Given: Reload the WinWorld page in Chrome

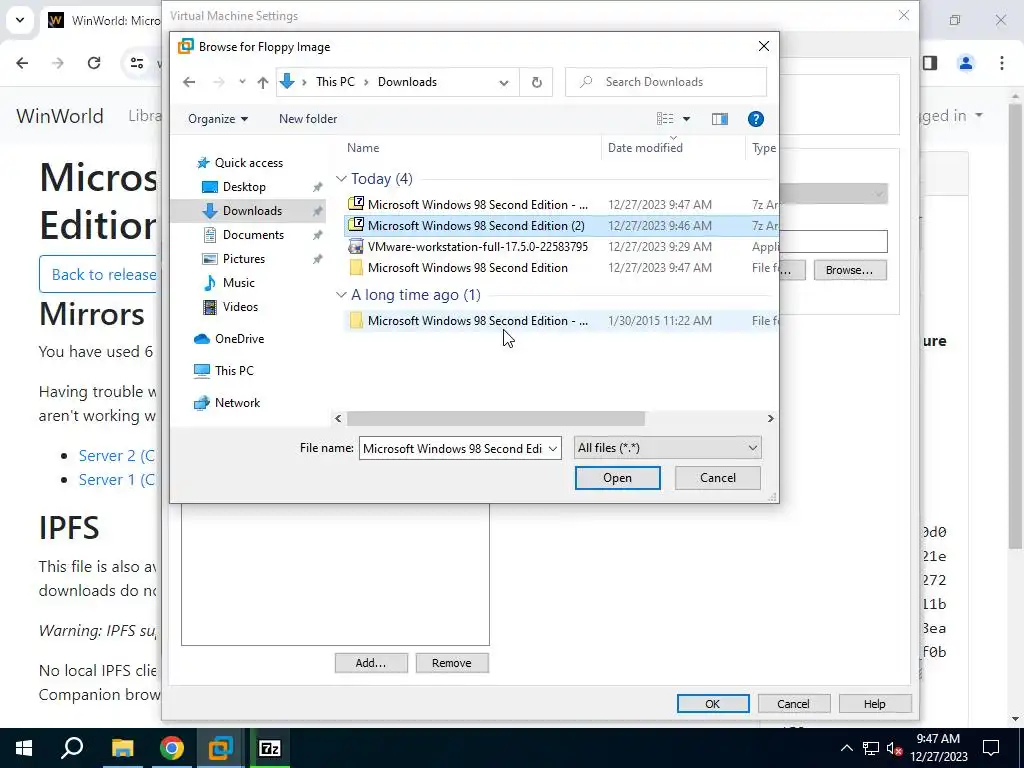Looking at the screenshot, I should pos(94,63).
